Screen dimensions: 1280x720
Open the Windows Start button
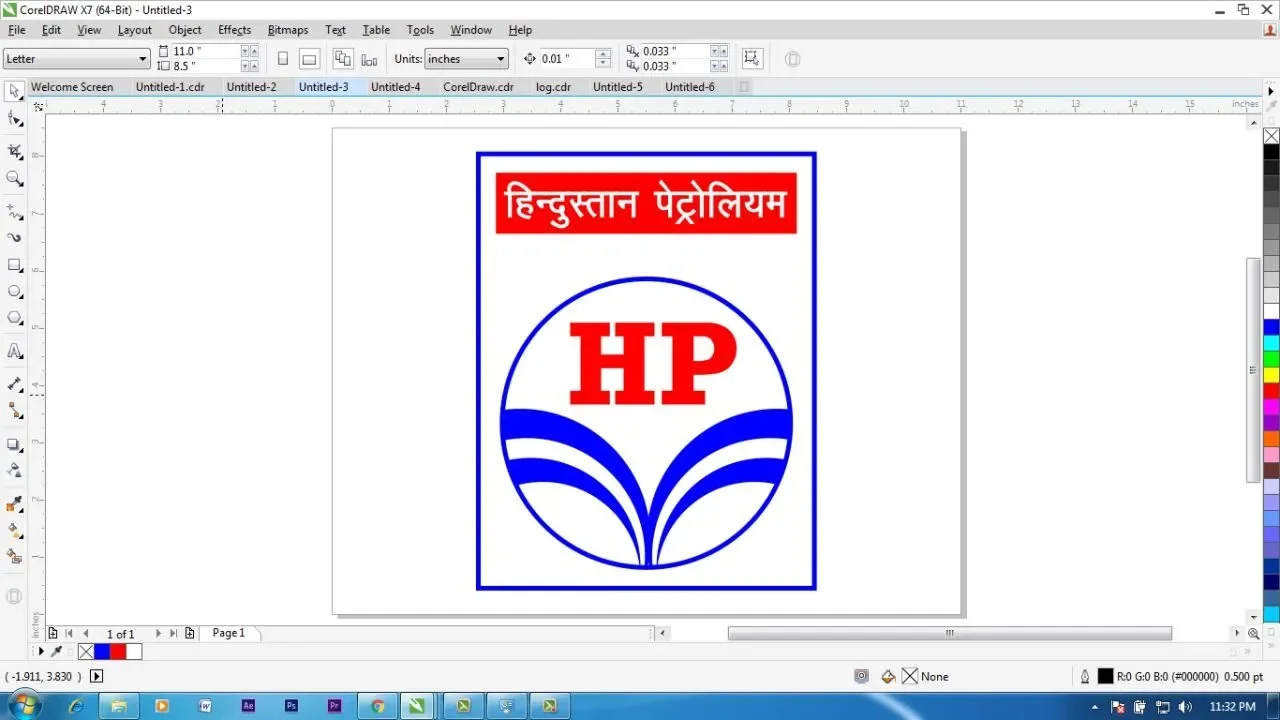(x=24, y=705)
